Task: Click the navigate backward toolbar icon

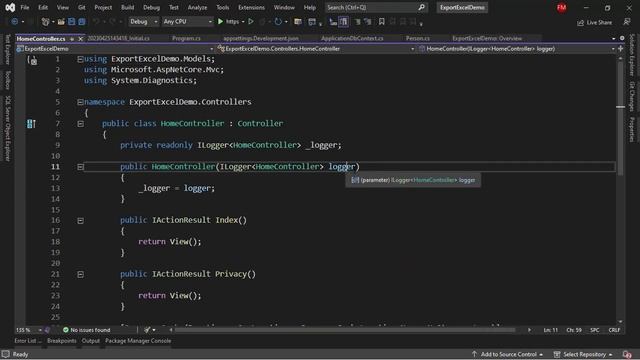Action: [15, 22]
